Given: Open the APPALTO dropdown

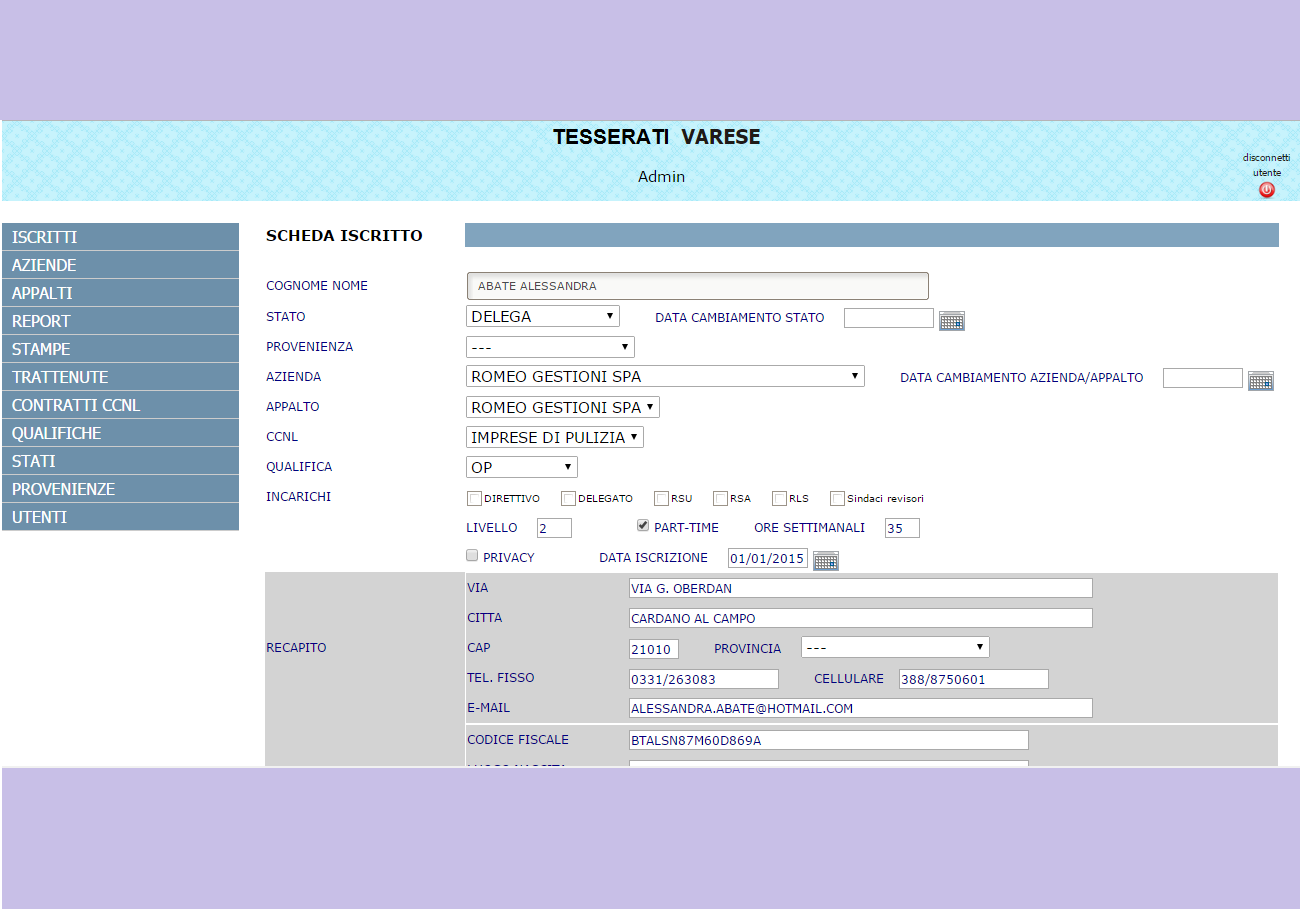Looking at the screenshot, I should [563, 407].
